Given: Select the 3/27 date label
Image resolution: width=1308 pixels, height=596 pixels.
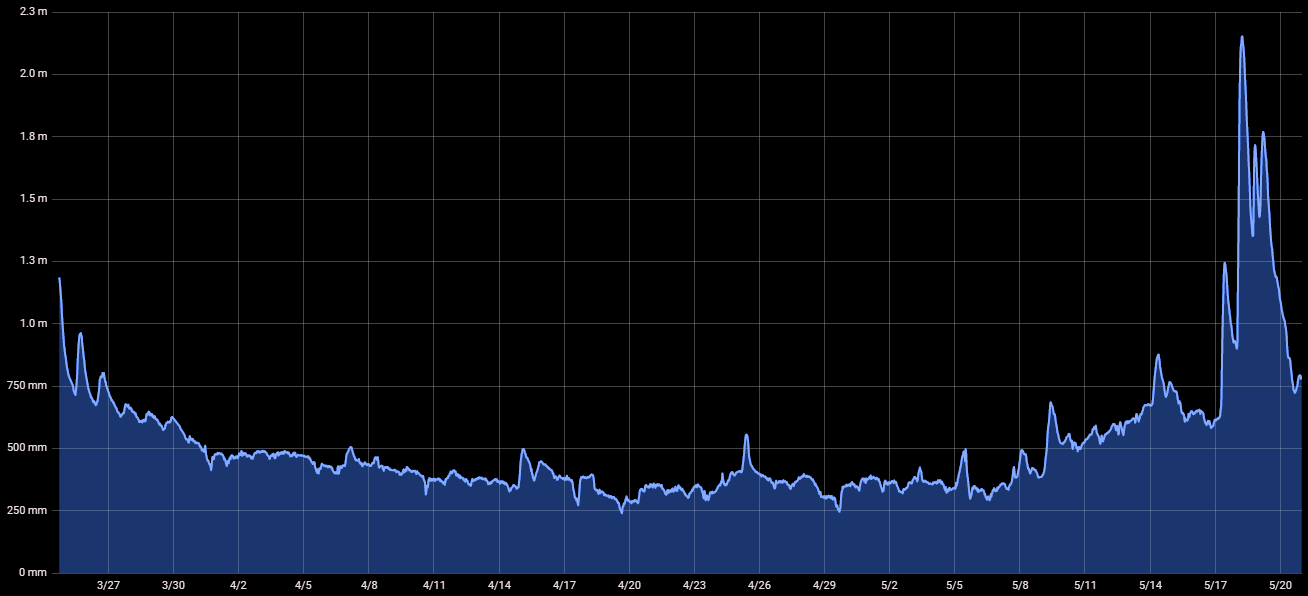Looking at the screenshot, I should [x=108, y=585].
